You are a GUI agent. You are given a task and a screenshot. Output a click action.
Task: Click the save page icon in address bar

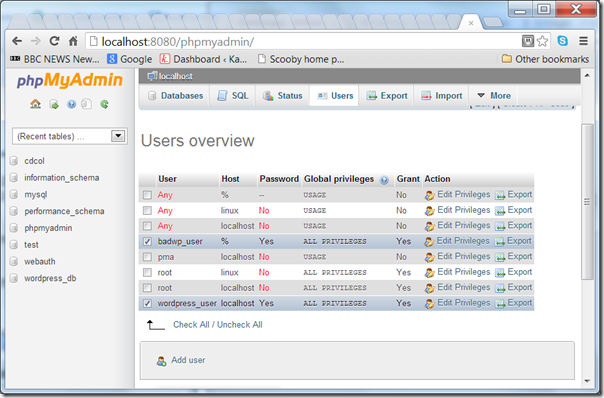(x=528, y=41)
